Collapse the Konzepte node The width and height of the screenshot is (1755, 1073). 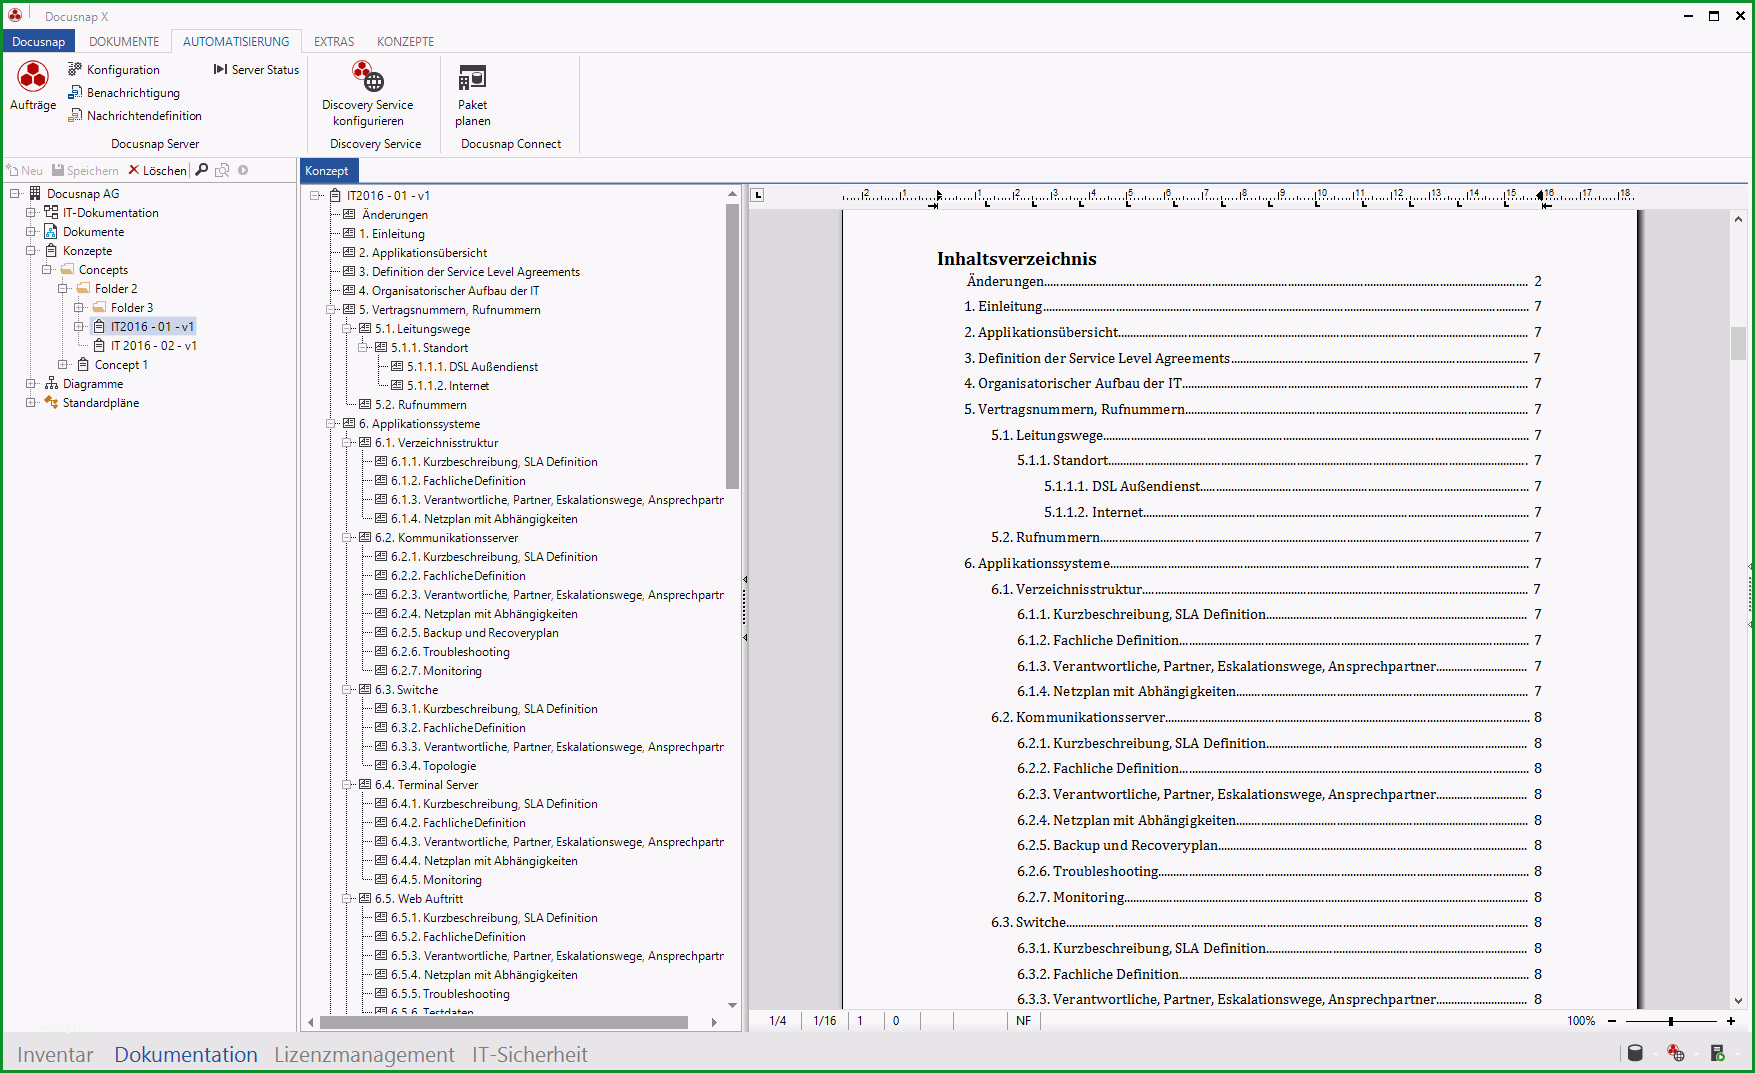click(31, 251)
